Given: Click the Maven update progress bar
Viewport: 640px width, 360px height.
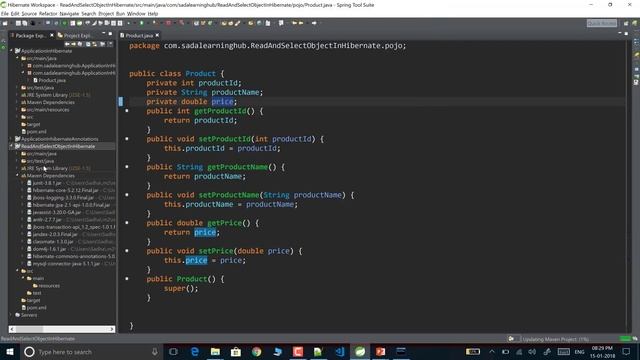Looking at the screenshot, I should (x=625, y=339).
